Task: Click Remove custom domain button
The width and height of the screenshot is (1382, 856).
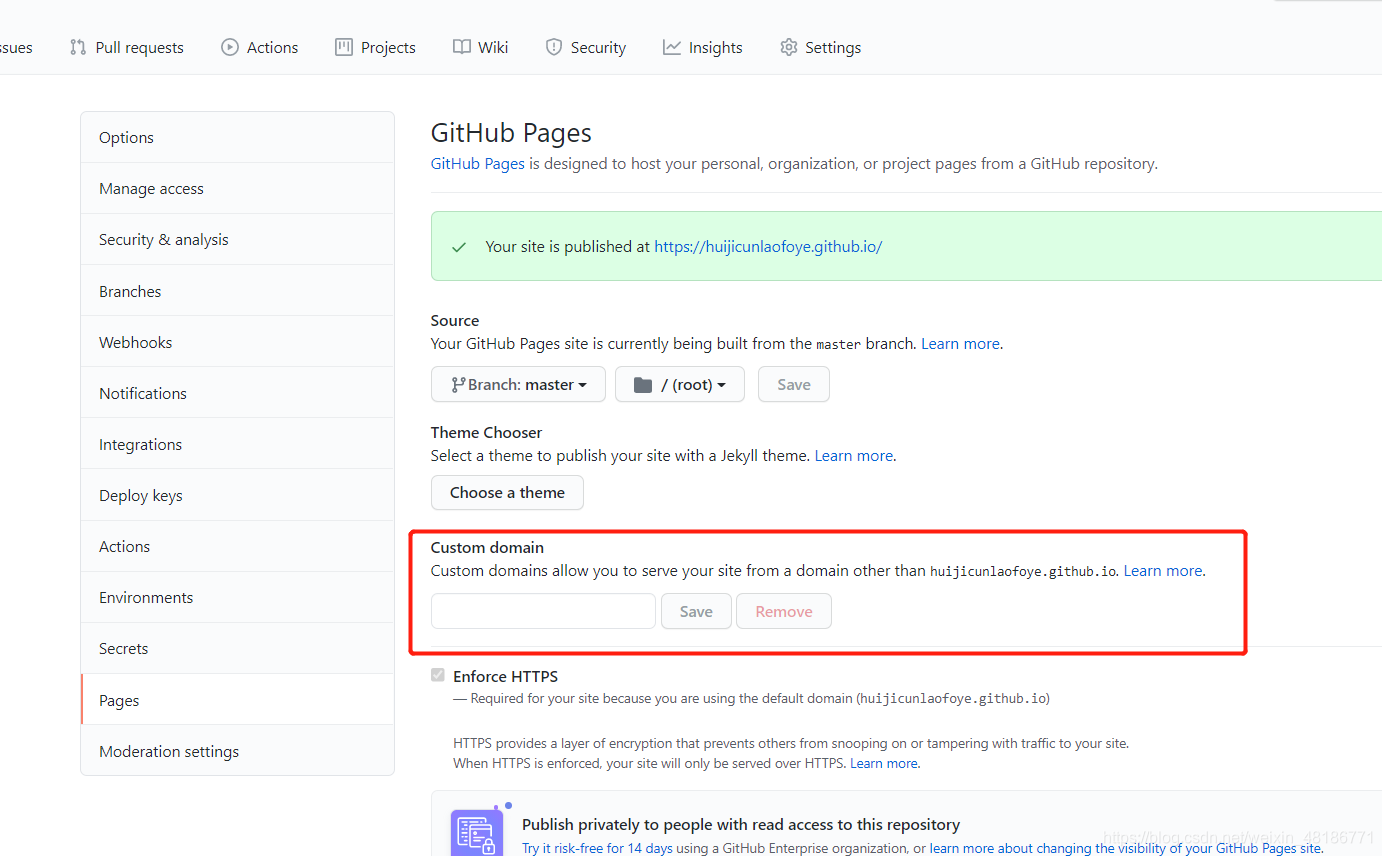Action: [784, 611]
